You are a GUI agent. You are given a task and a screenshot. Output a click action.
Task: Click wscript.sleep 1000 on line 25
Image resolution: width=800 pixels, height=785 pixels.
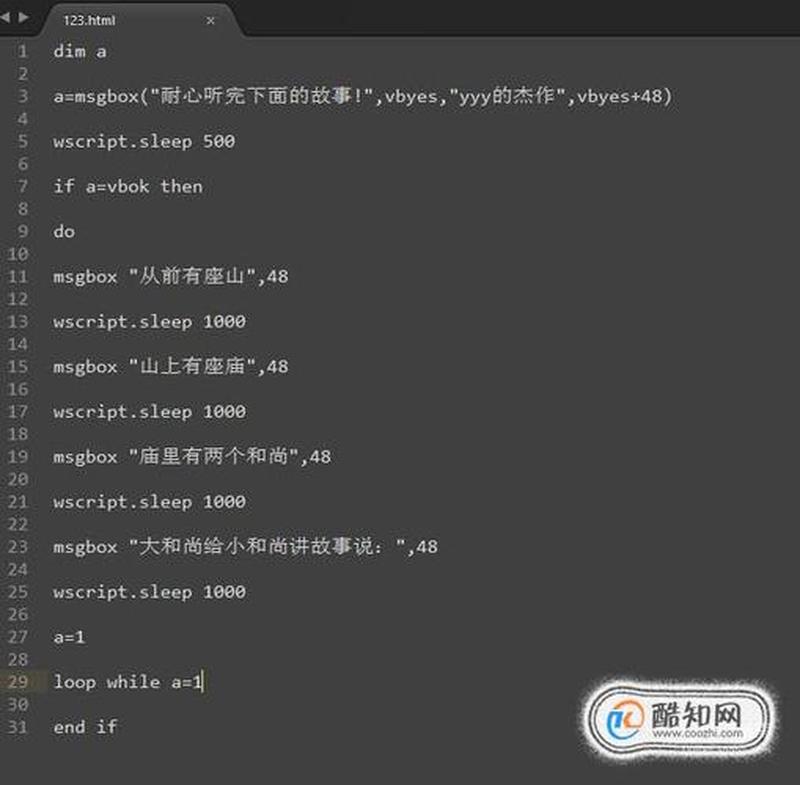tap(149, 592)
